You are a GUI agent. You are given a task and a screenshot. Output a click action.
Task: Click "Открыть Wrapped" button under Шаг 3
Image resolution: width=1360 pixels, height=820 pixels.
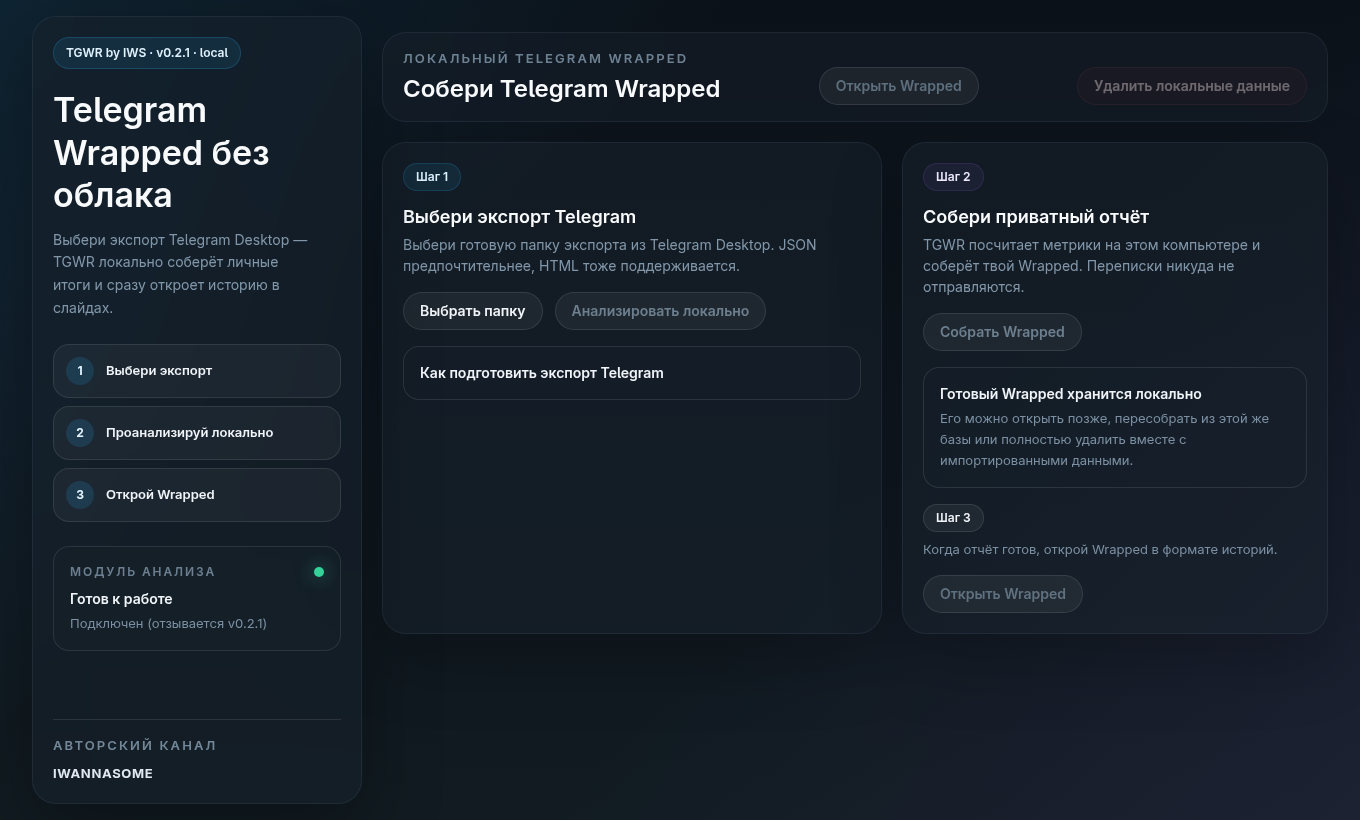tap(1002, 594)
